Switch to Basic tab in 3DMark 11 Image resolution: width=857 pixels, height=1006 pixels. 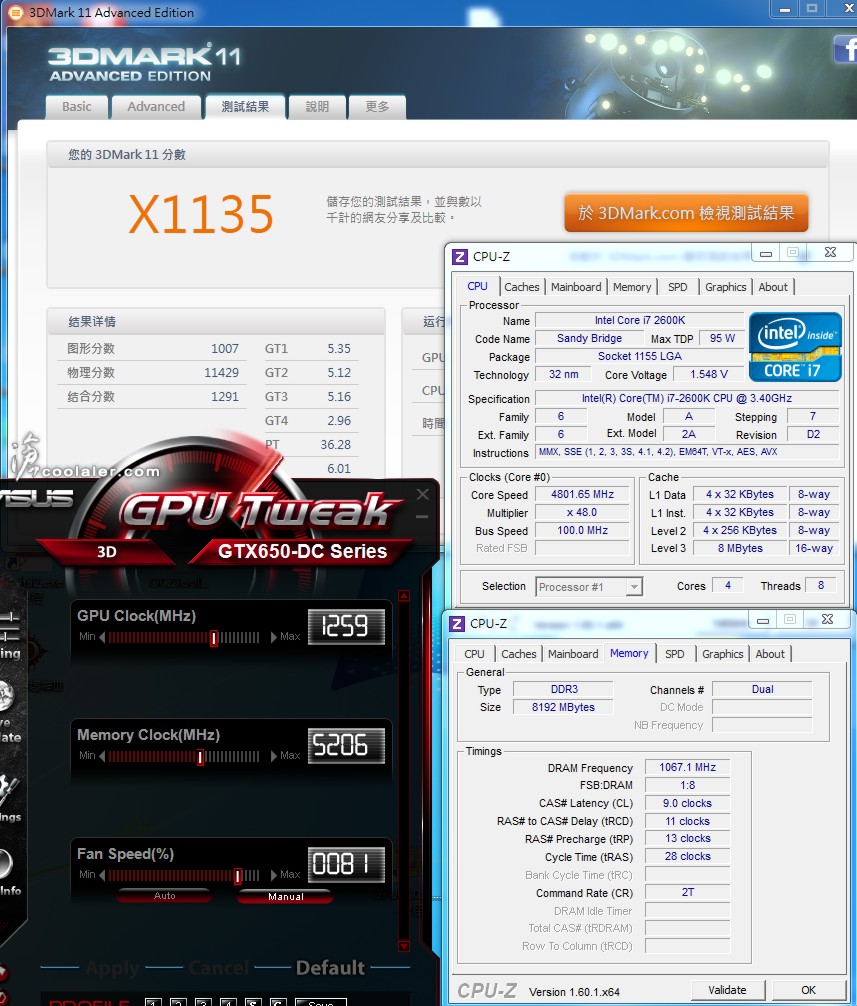(77, 107)
